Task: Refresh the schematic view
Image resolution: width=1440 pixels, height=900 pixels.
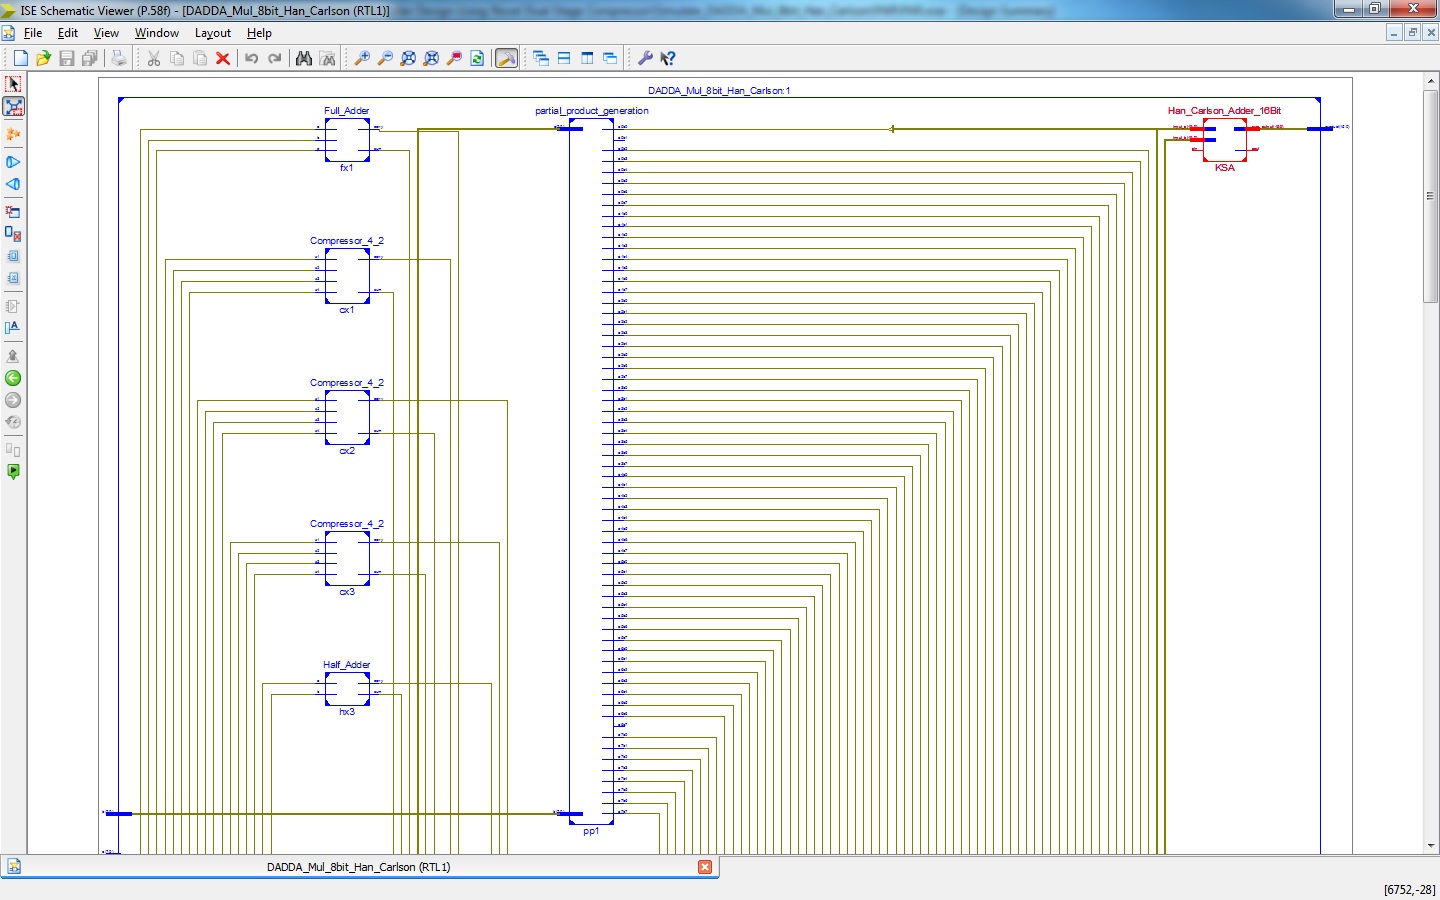Action: pyautogui.click(x=477, y=58)
